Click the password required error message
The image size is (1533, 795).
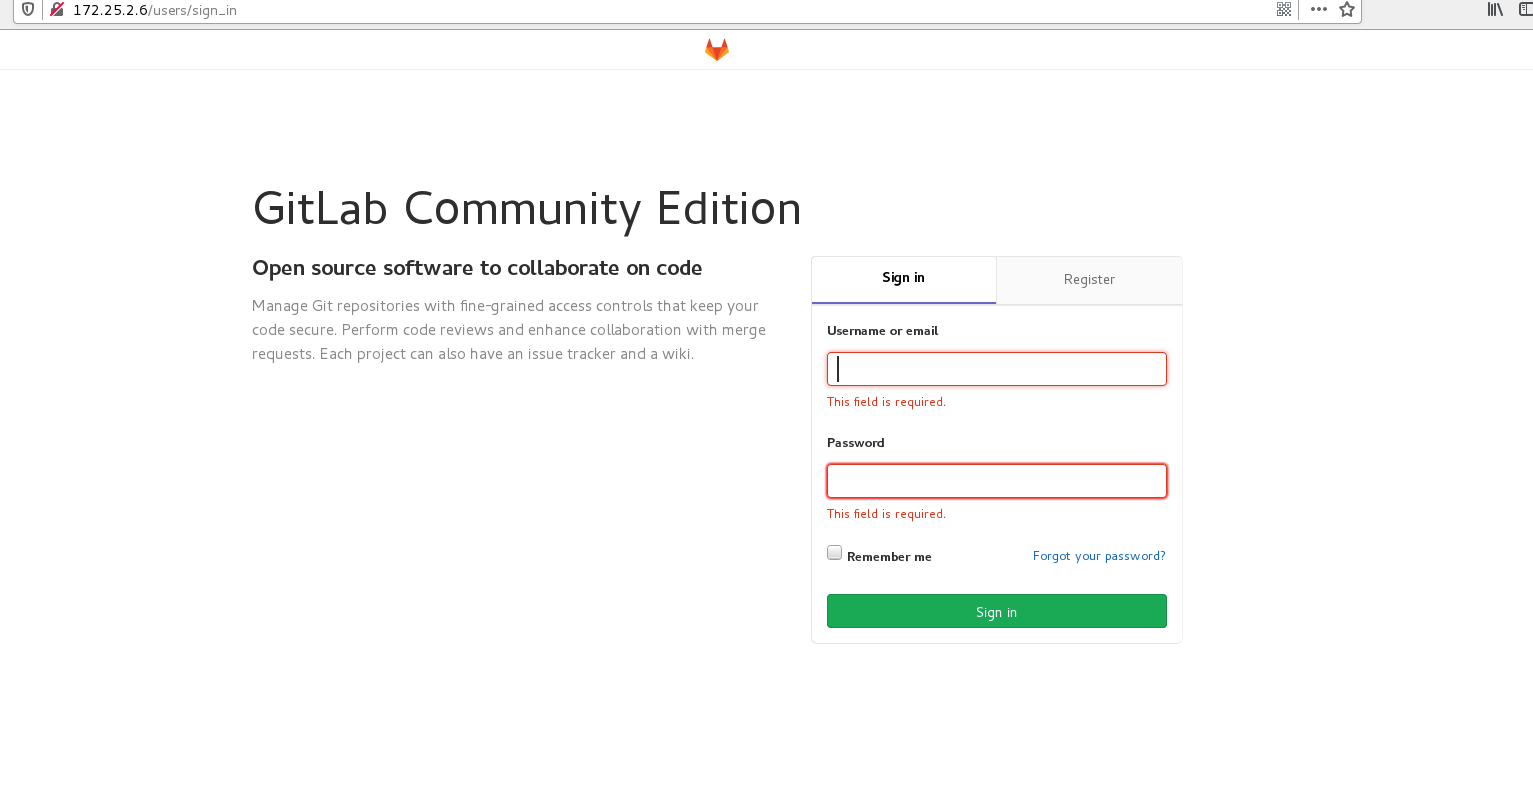coord(886,514)
